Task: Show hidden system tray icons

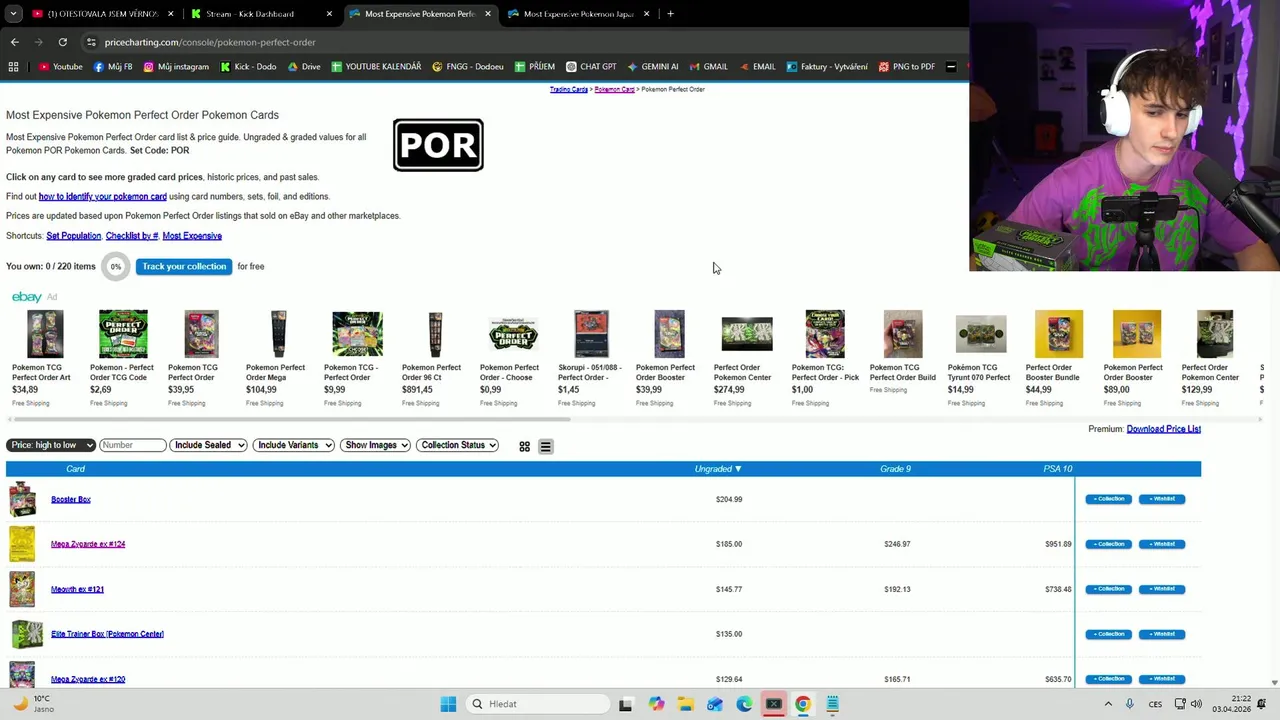Action: click(1108, 704)
